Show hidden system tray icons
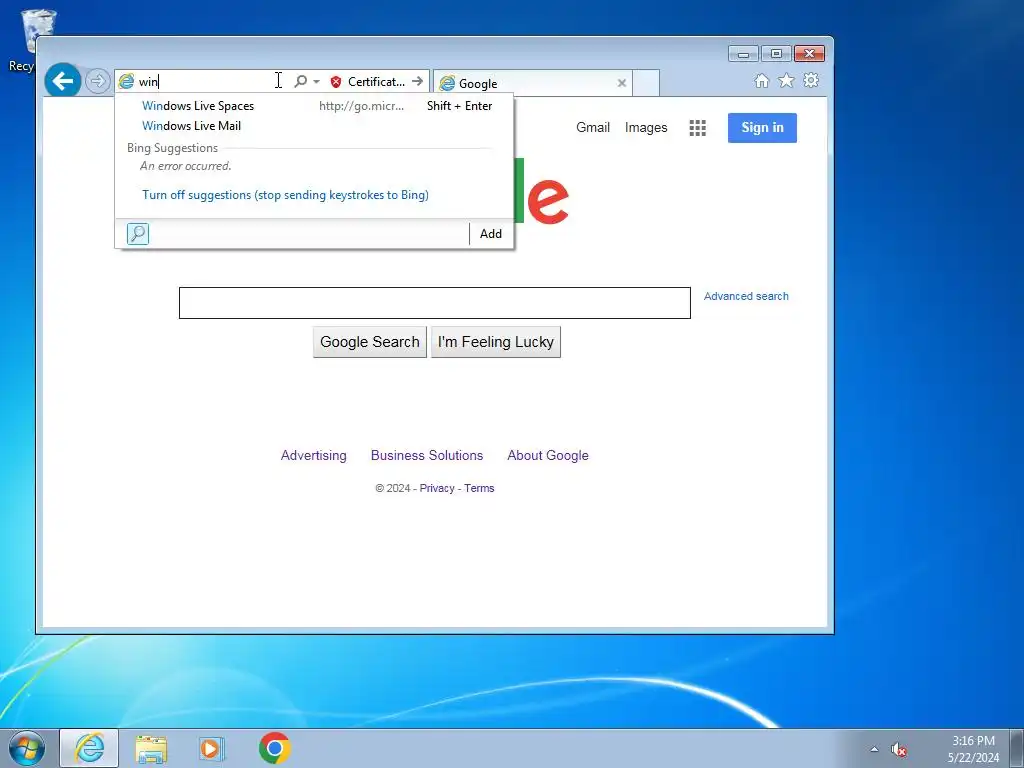 tap(874, 750)
